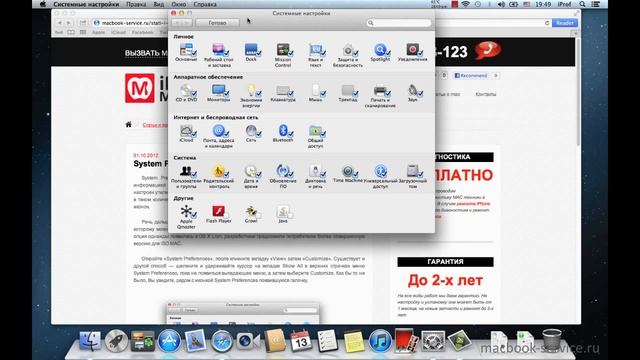Open the Bluetooth preference pane icon

(x=283, y=131)
